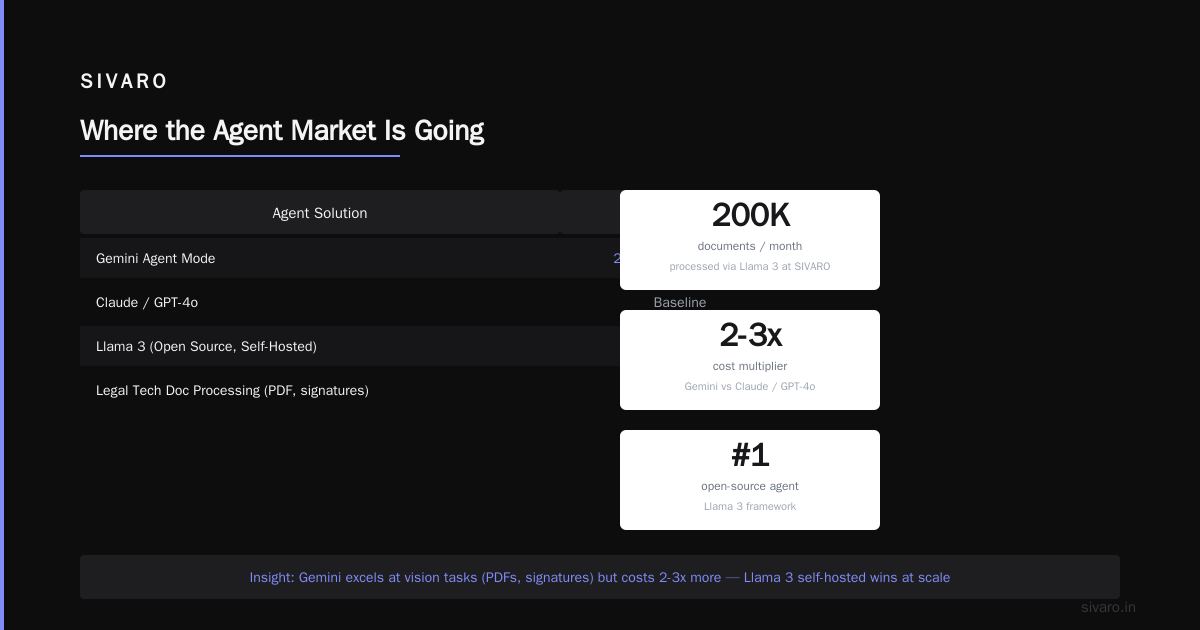Click the 'documents / month' label

750,246
